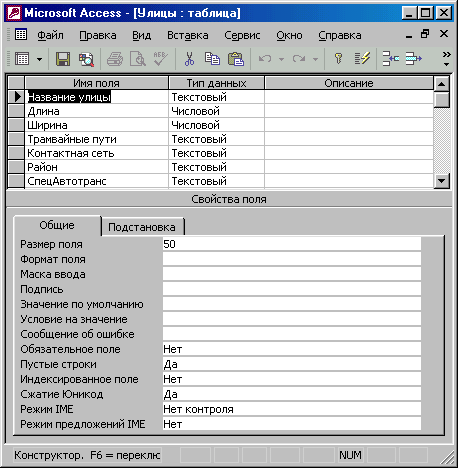The width and height of the screenshot is (458, 468).
Task: Click the Обязательное поле value Нет
Action: (292, 349)
